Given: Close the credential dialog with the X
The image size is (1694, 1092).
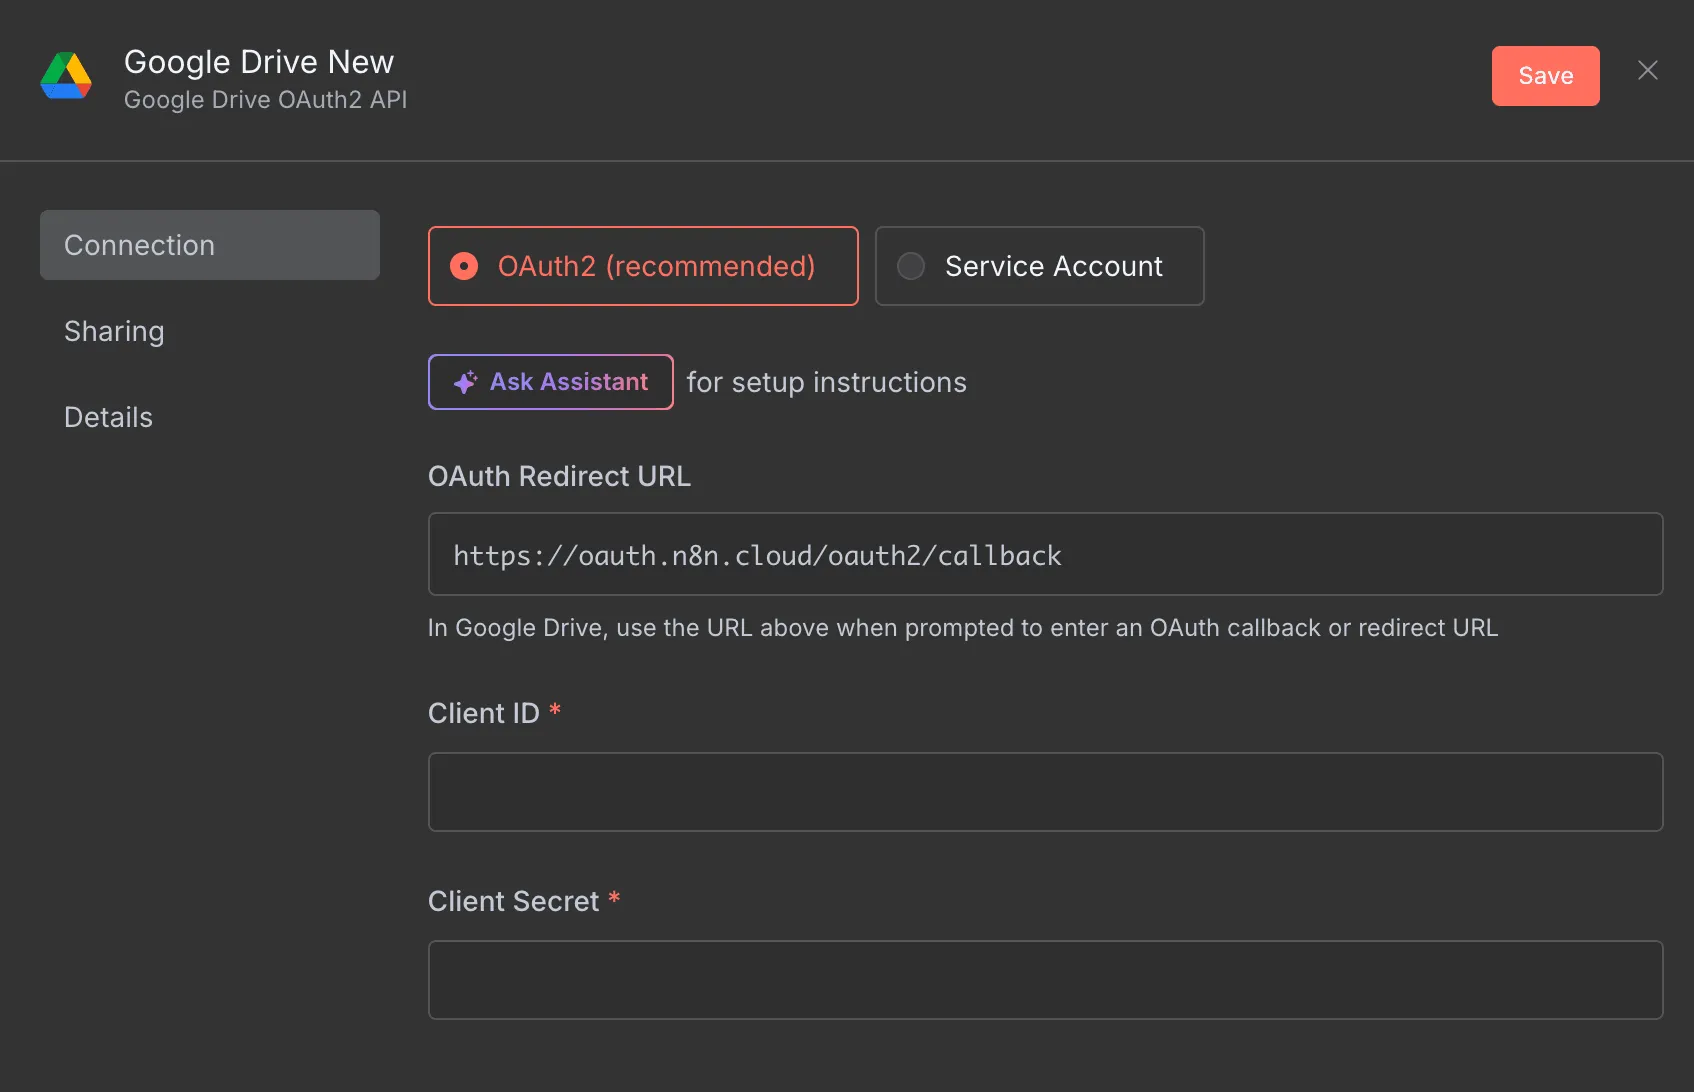Looking at the screenshot, I should point(1647,70).
